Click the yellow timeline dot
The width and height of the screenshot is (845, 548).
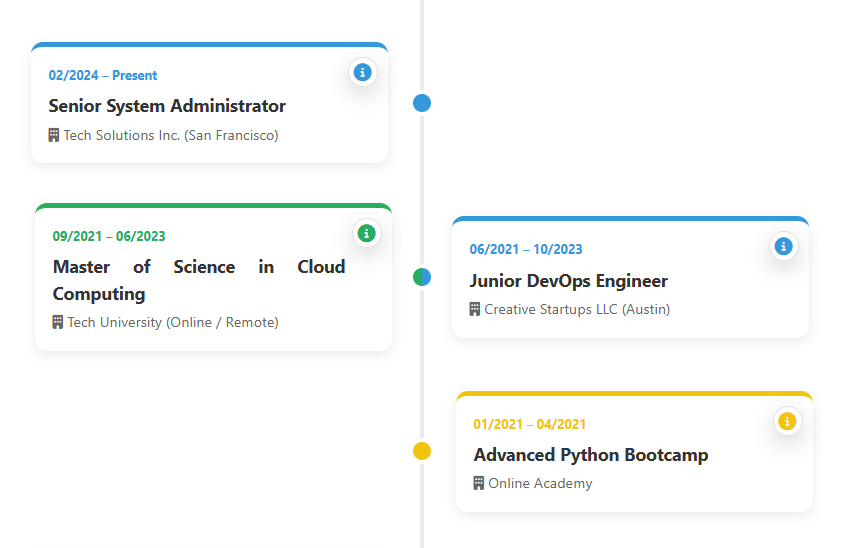422,451
